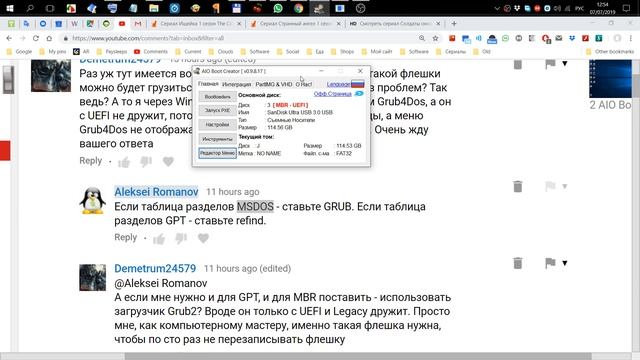Expand flag dropdown arrow on @Aleksei Romanov reply
The width and height of the screenshot is (640, 360).
[x=564, y=263]
